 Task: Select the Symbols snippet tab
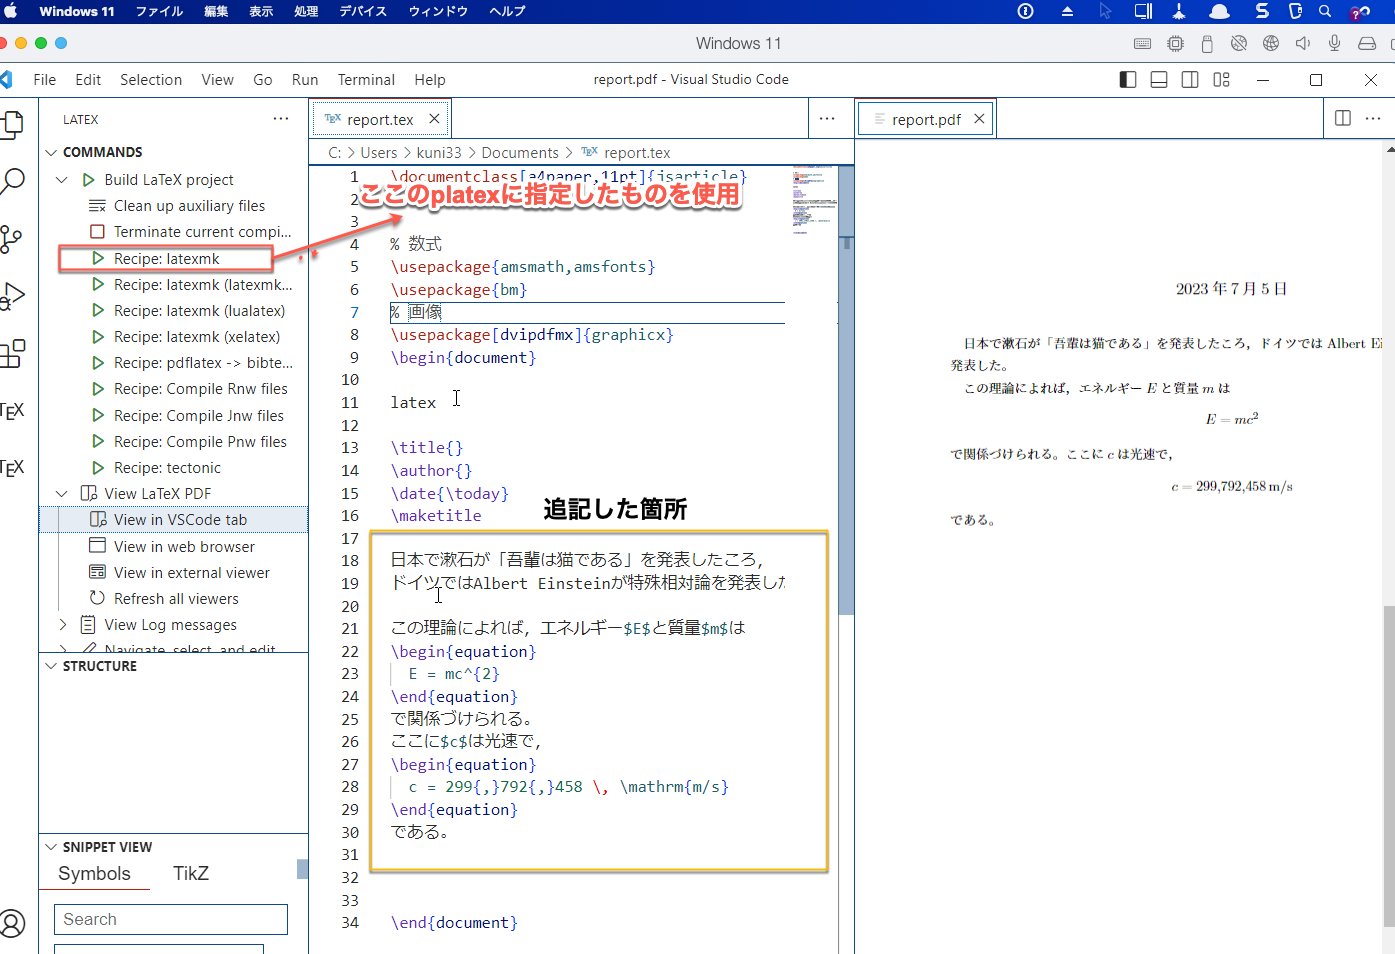coord(94,874)
